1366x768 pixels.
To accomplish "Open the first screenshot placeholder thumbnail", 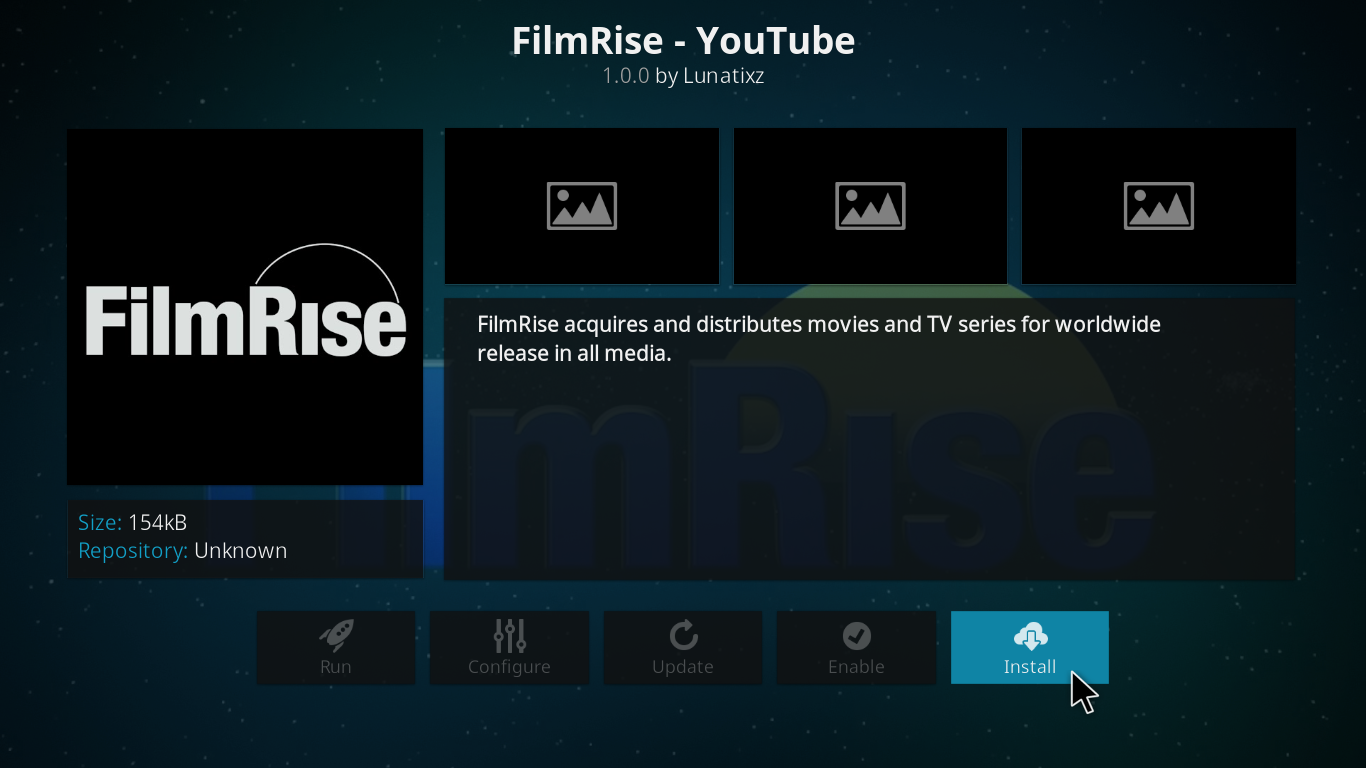I will pyautogui.click(x=582, y=206).
